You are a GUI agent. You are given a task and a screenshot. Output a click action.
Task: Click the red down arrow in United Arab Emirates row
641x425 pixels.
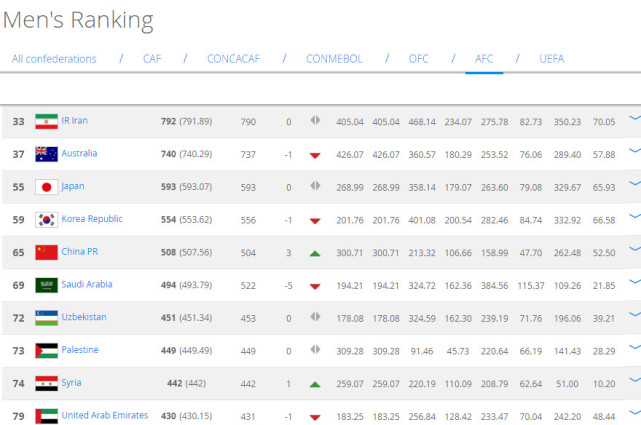tap(315, 418)
